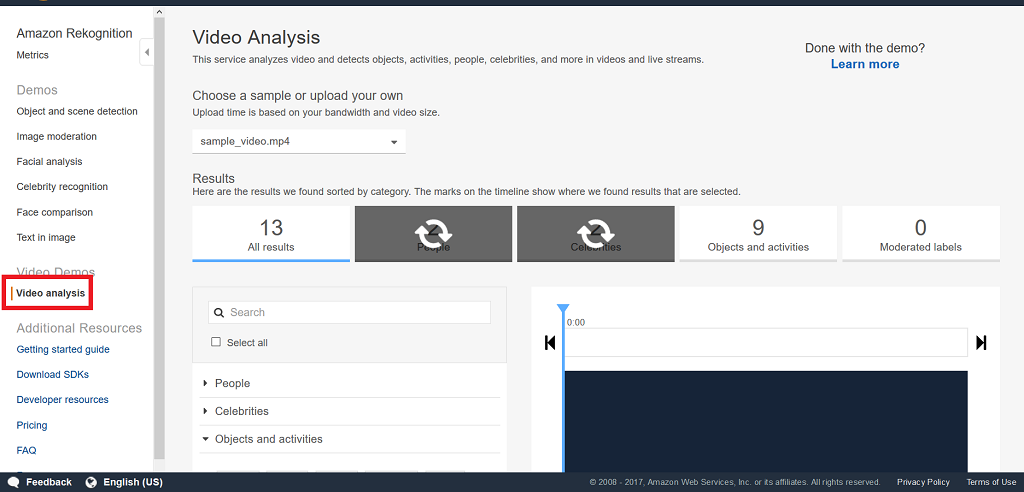Click into the Search input field

point(349,312)
